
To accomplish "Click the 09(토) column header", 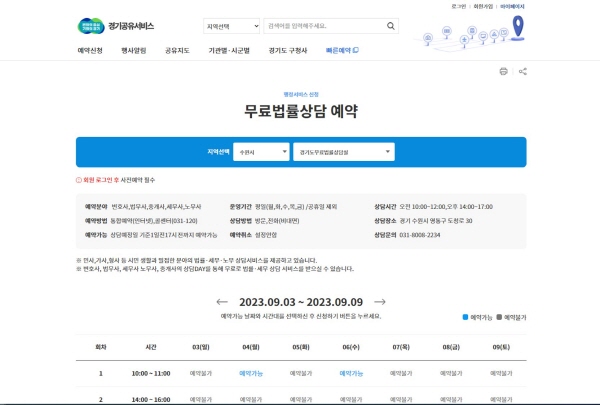I will (x=501, y=347).
